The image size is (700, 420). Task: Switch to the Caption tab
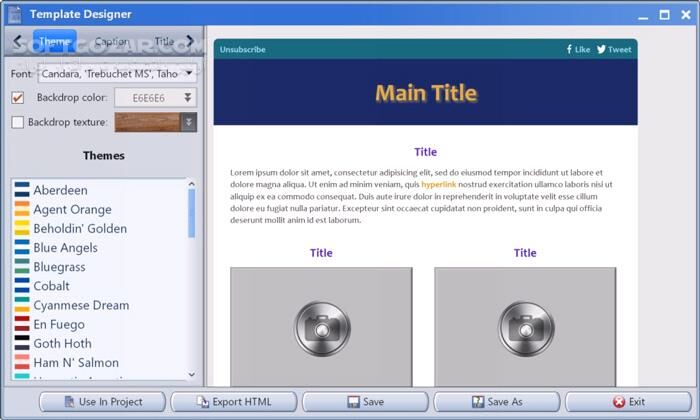click(111, 42)
